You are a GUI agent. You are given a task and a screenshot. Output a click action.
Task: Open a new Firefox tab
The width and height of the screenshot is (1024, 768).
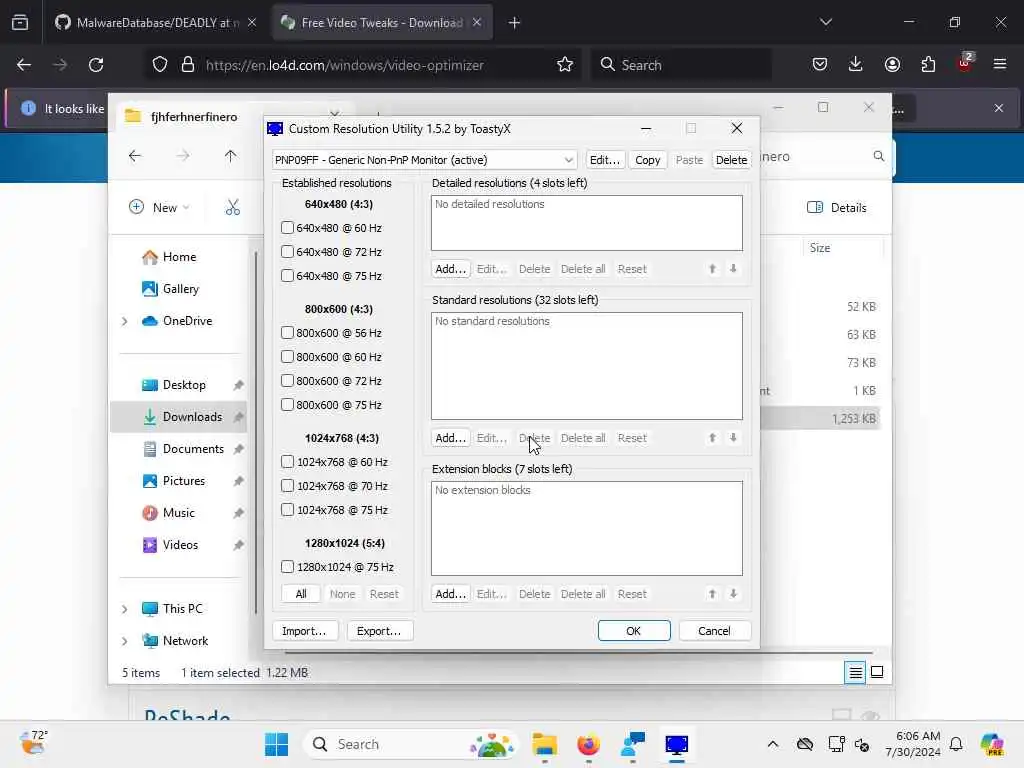coord(515,23)
